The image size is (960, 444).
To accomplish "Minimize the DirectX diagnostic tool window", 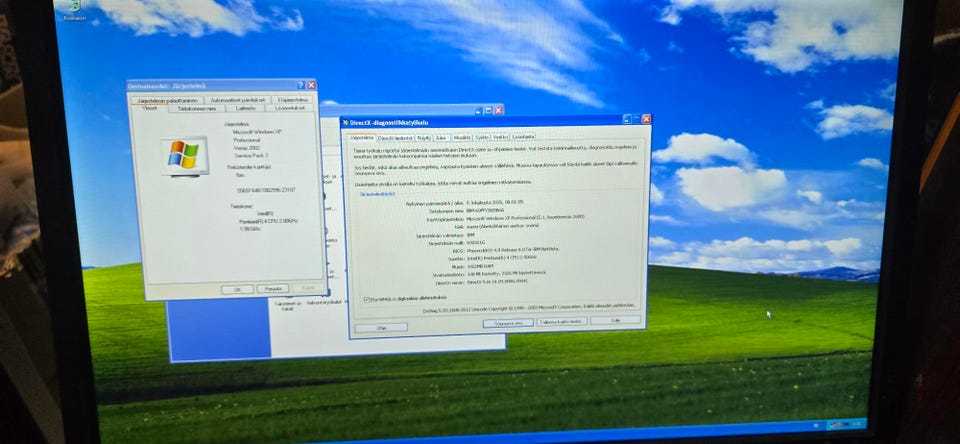I will point(626,120).
